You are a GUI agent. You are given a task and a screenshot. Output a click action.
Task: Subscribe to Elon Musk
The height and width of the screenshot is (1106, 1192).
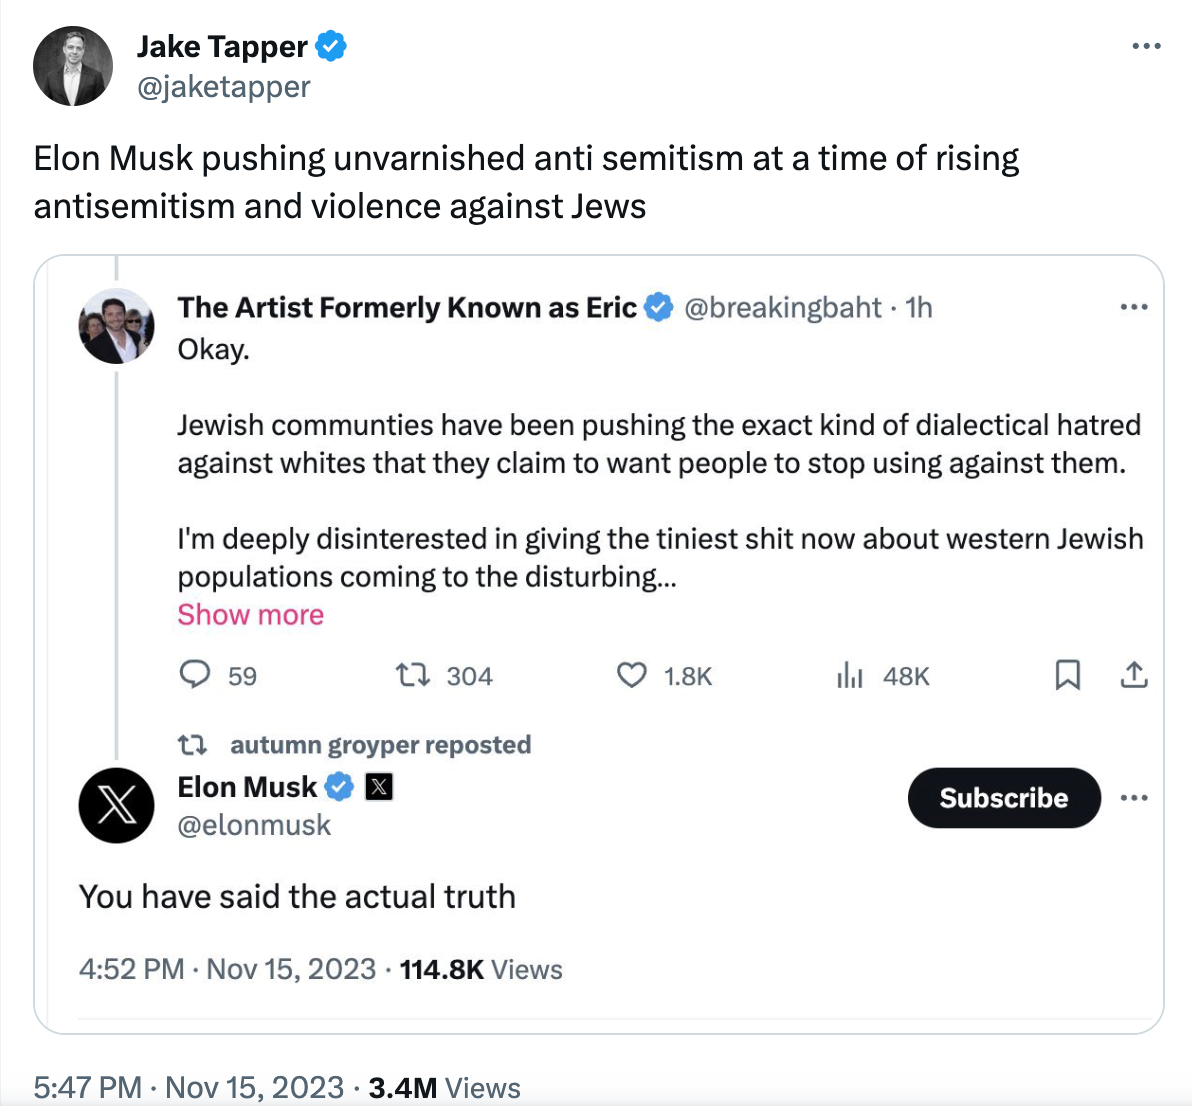tap(1003, 798)
